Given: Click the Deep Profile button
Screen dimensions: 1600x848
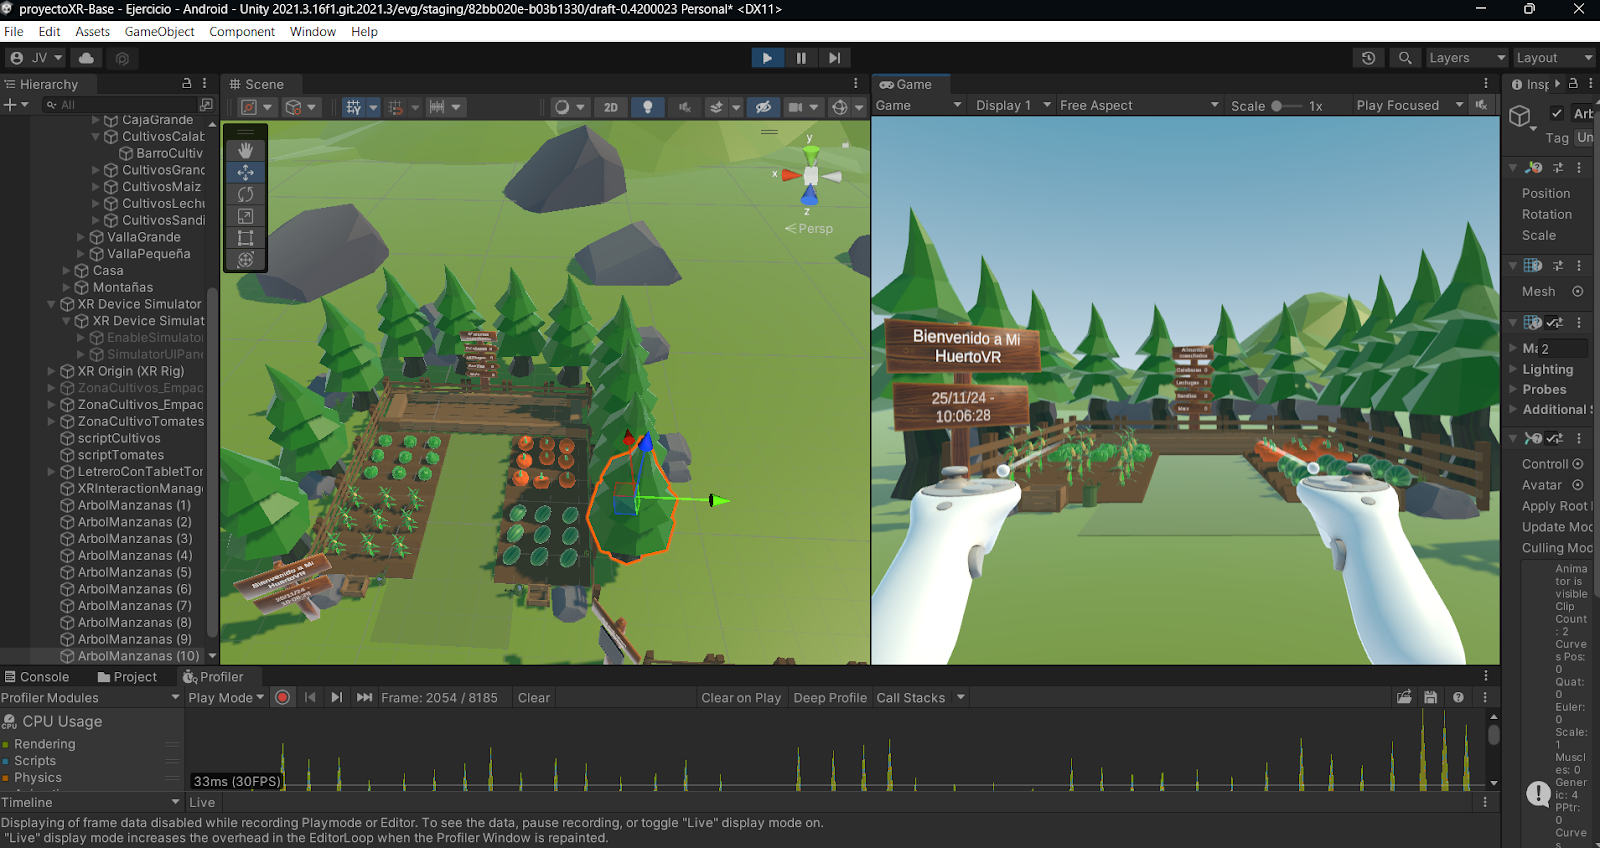Looking at the screenshot, I should [829, 698].
